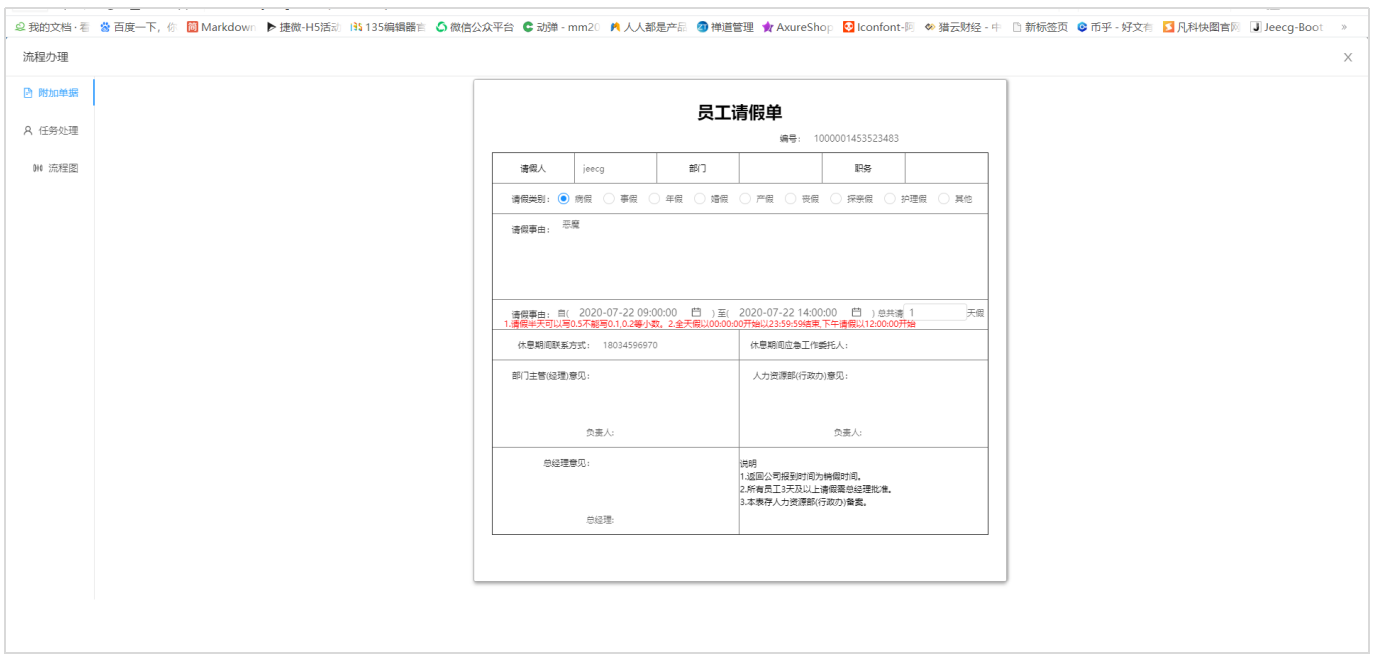This screenshot has height=660, width=1376.
Task: Focus the total leave days input
Action: click(x=934, y=313)
